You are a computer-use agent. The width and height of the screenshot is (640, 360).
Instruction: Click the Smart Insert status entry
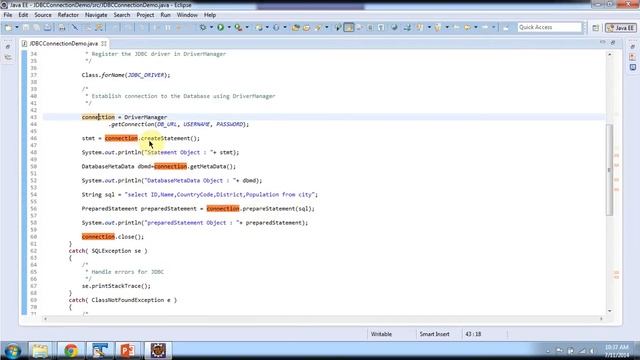(434, 334)
